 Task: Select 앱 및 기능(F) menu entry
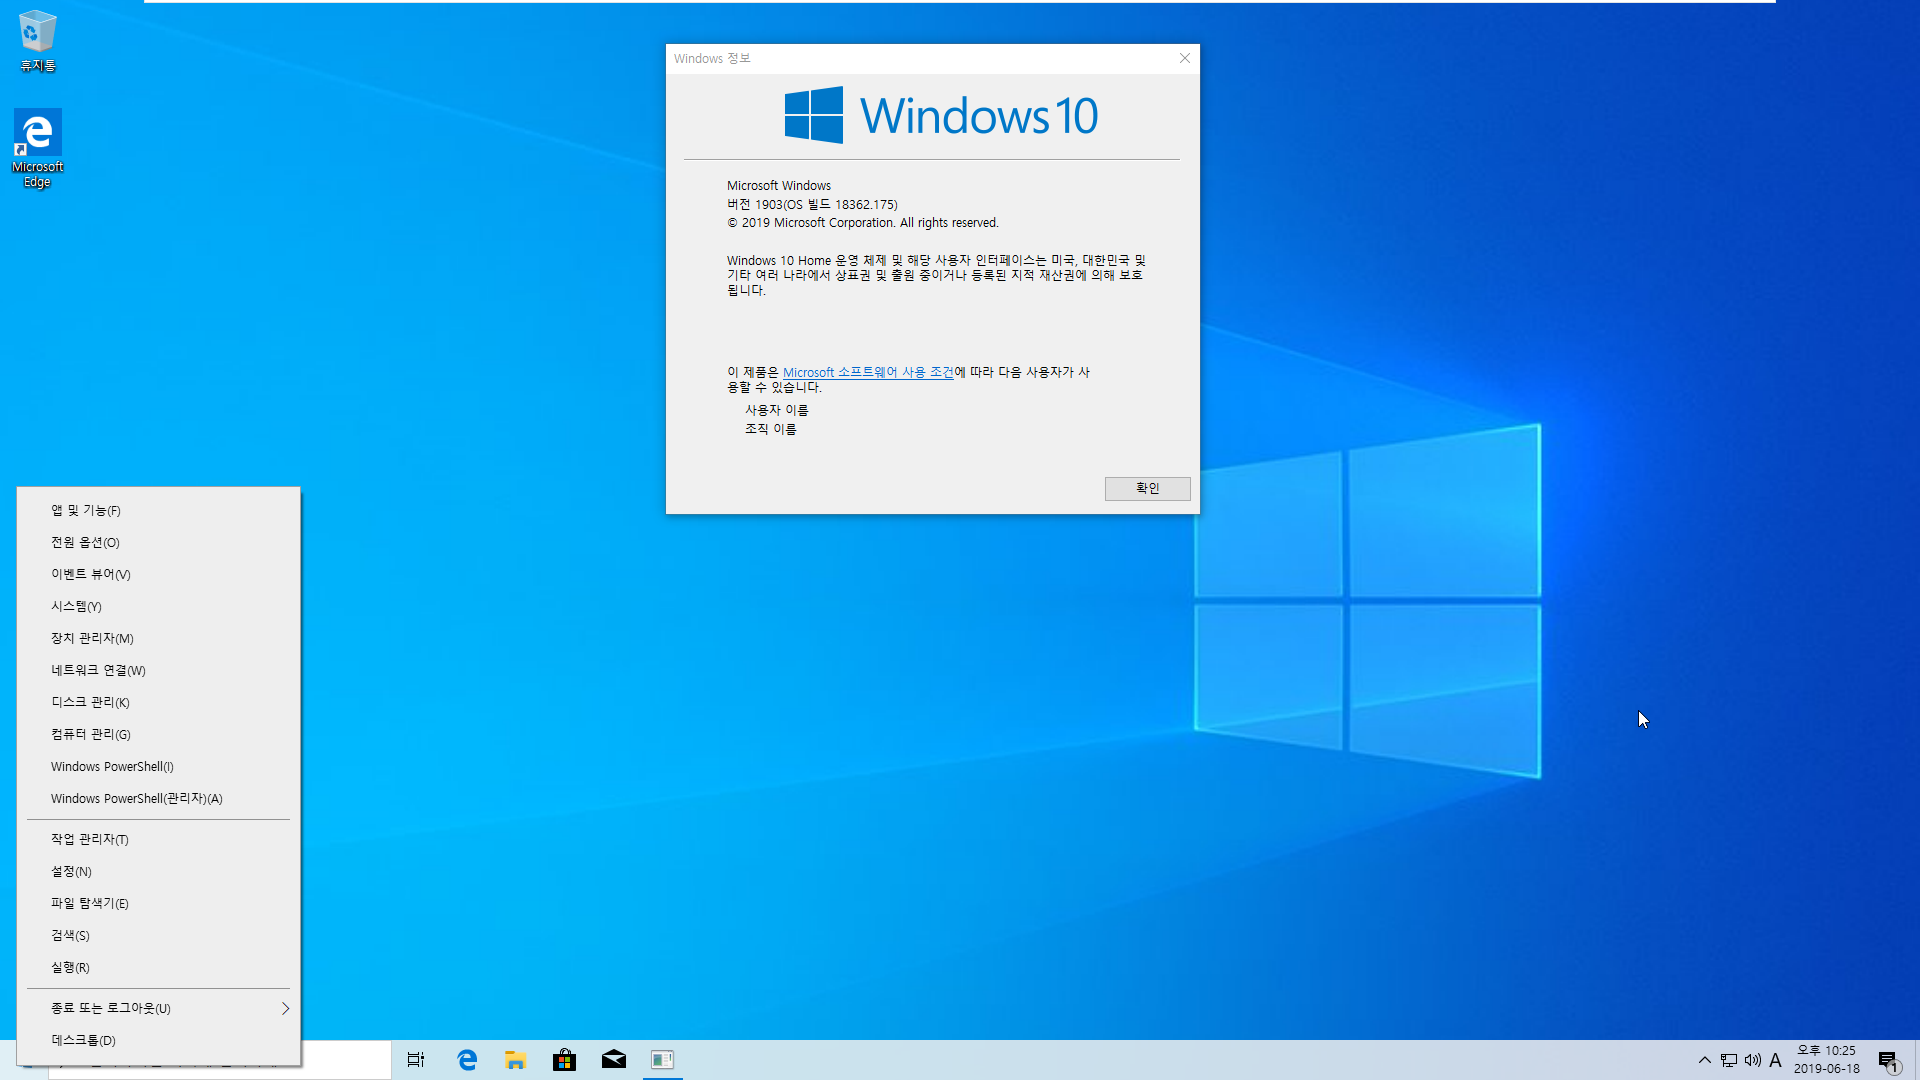[x=158, y=510]
